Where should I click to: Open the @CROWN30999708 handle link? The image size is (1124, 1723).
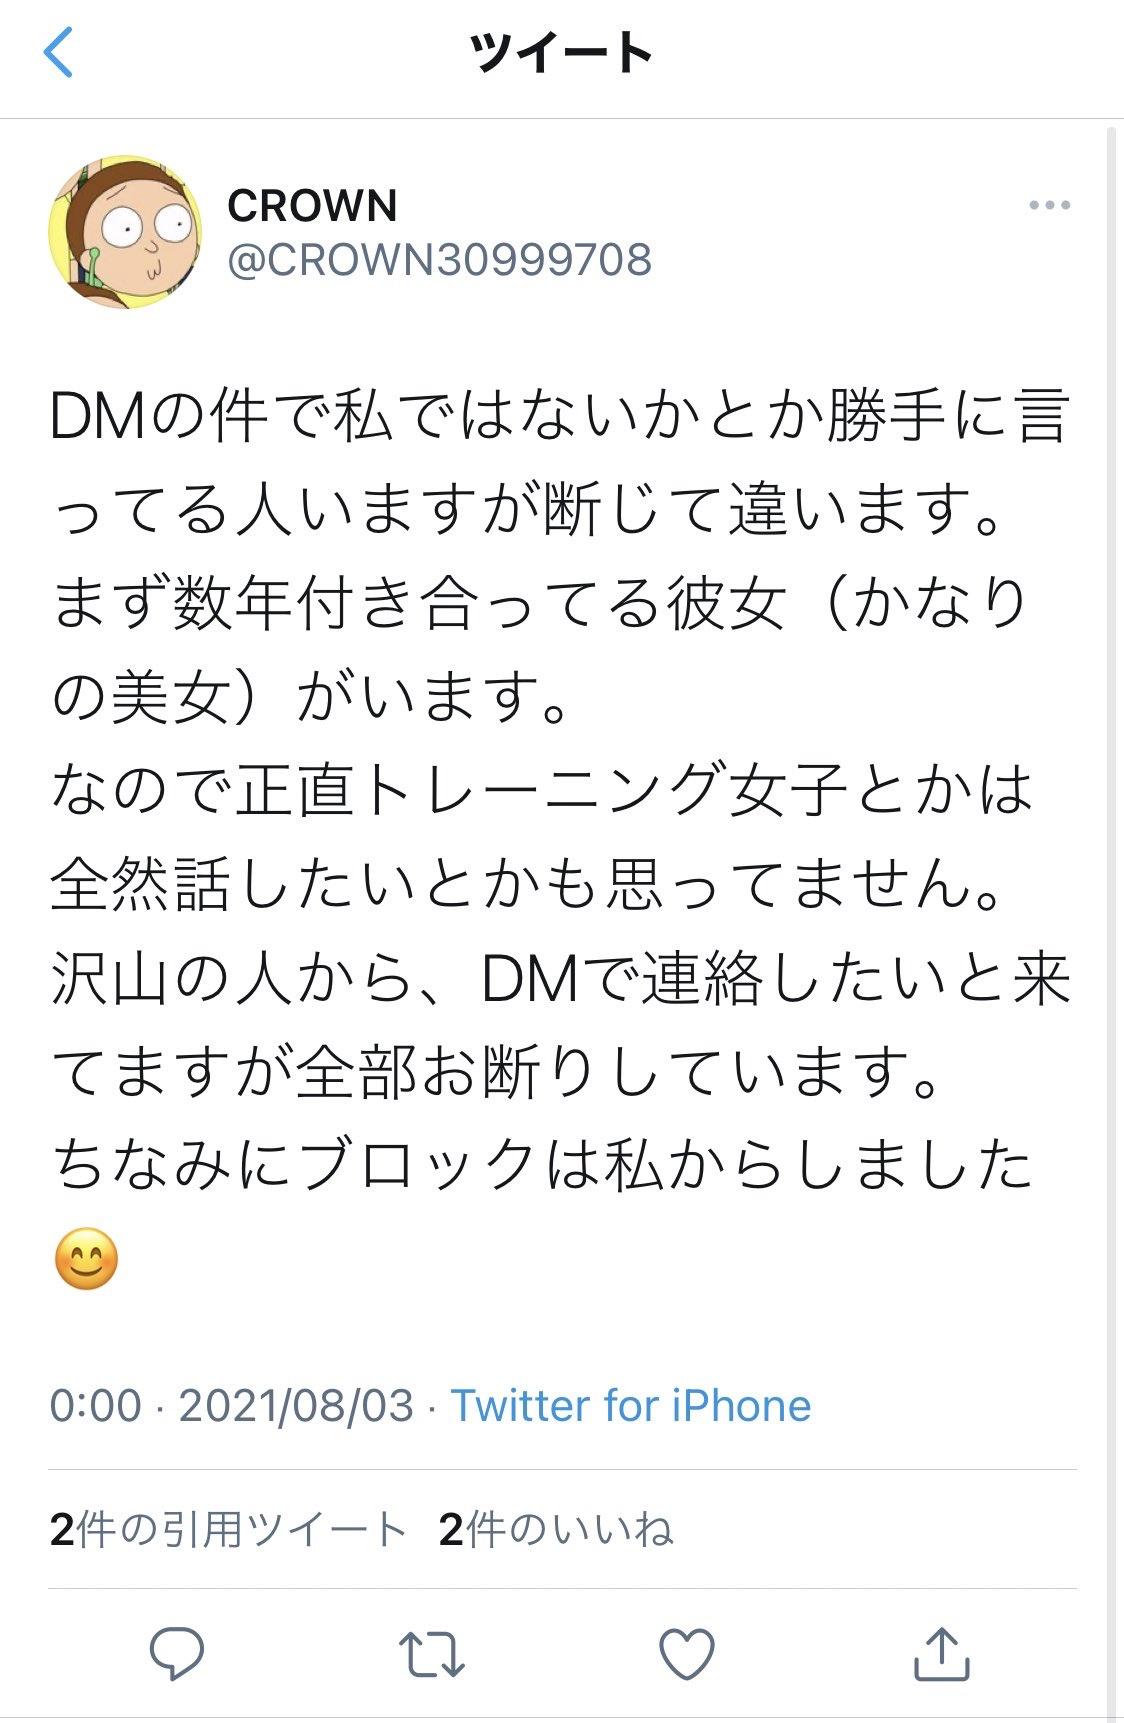pos(439,260)
